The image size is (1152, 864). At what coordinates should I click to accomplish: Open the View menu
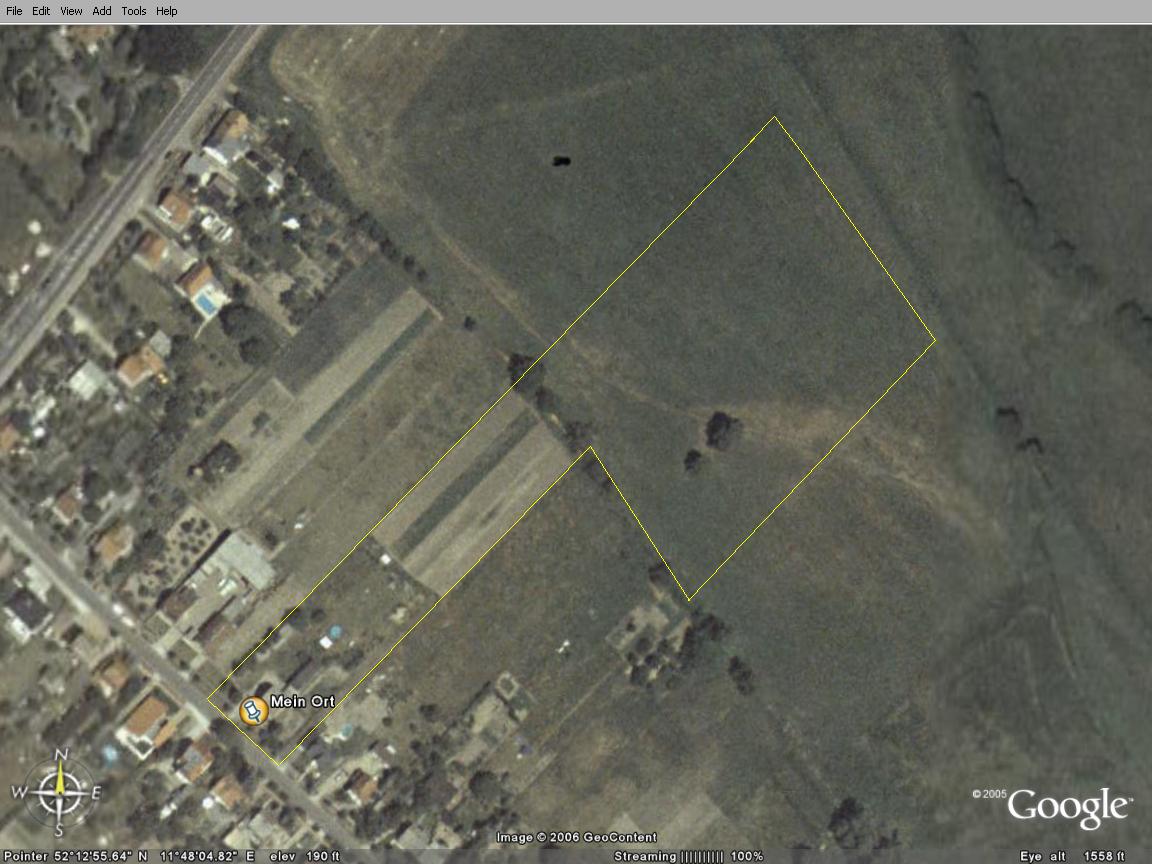[71, 11]
